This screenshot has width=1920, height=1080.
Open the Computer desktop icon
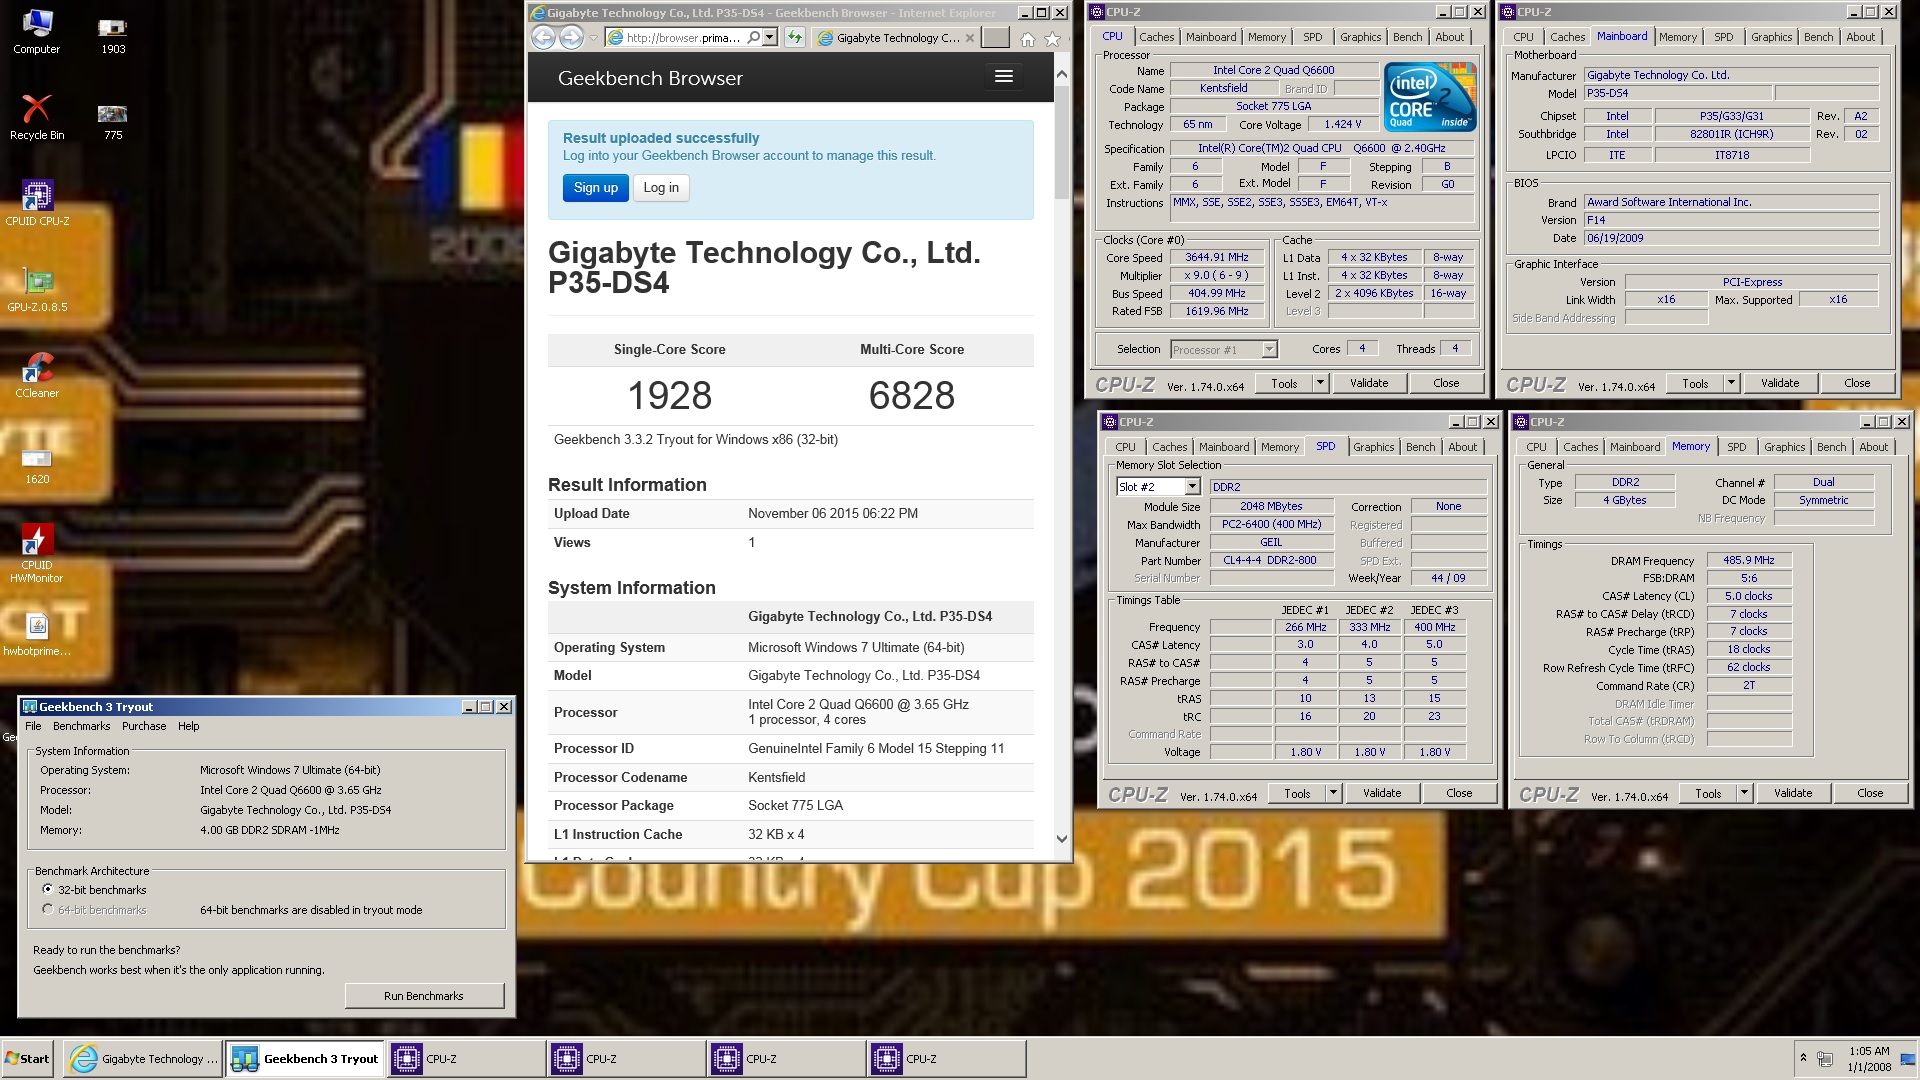point(36,31)
